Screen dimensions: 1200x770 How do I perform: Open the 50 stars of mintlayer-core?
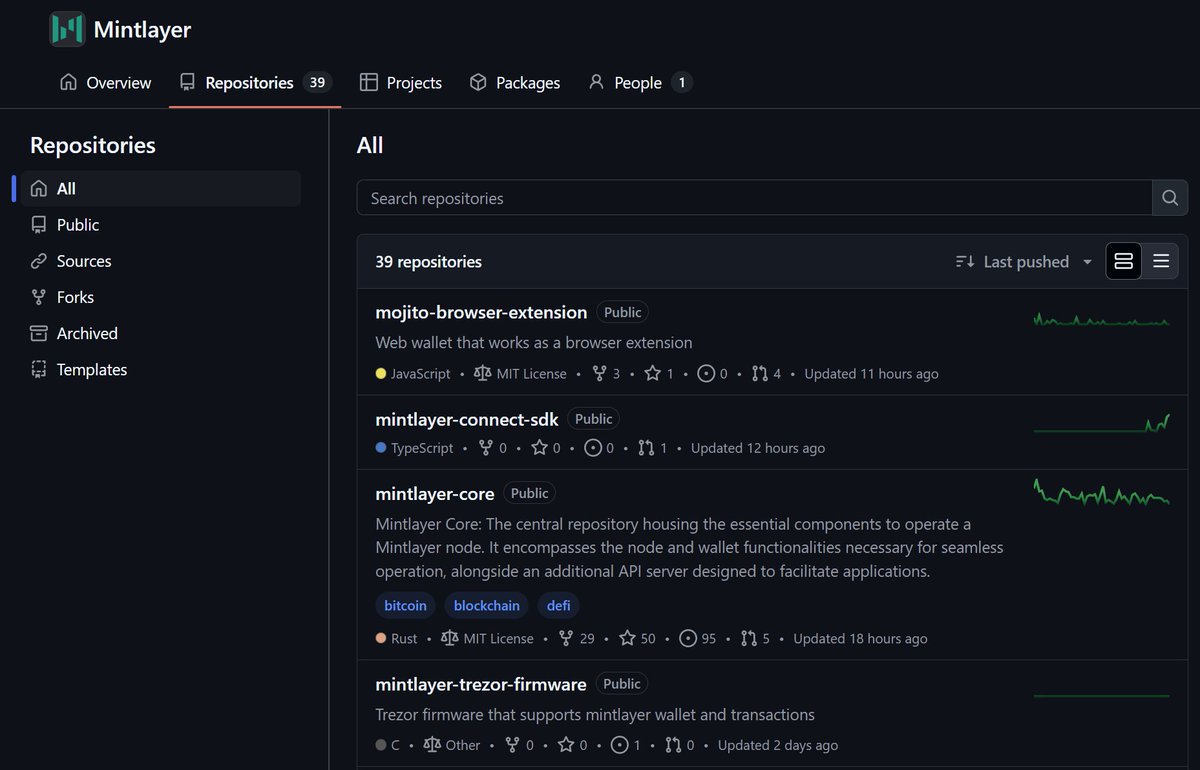637,638
